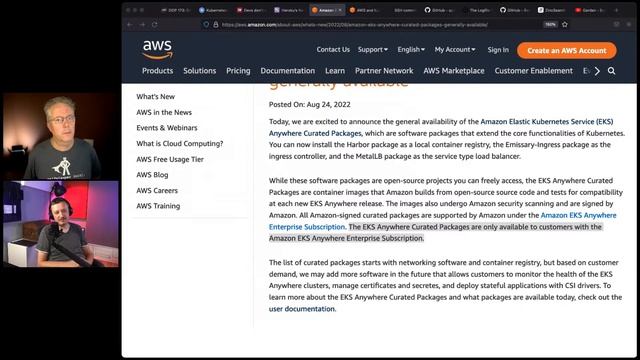This screenshot has width=640, height=360.
Task: Click Create an AWS Account button
Action: 567,51
